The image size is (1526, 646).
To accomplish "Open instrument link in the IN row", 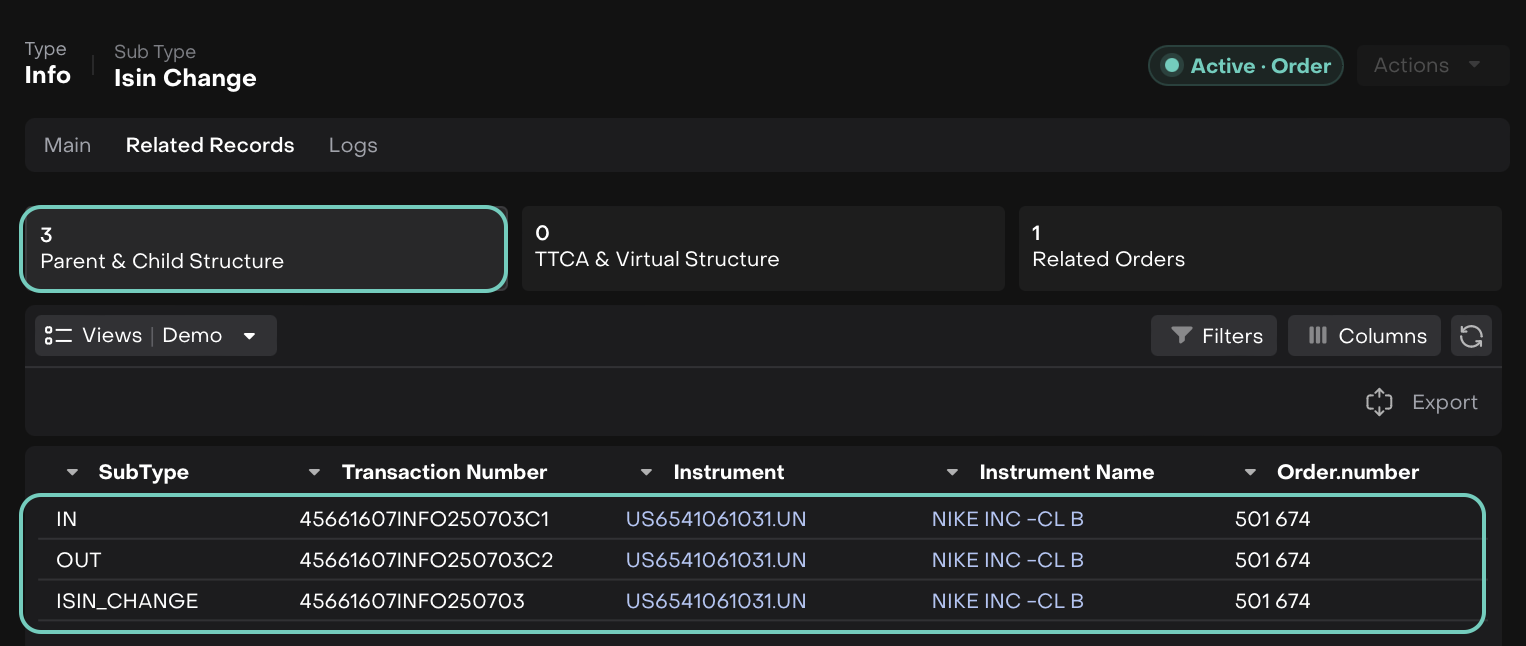I will (x=715, y=519).
